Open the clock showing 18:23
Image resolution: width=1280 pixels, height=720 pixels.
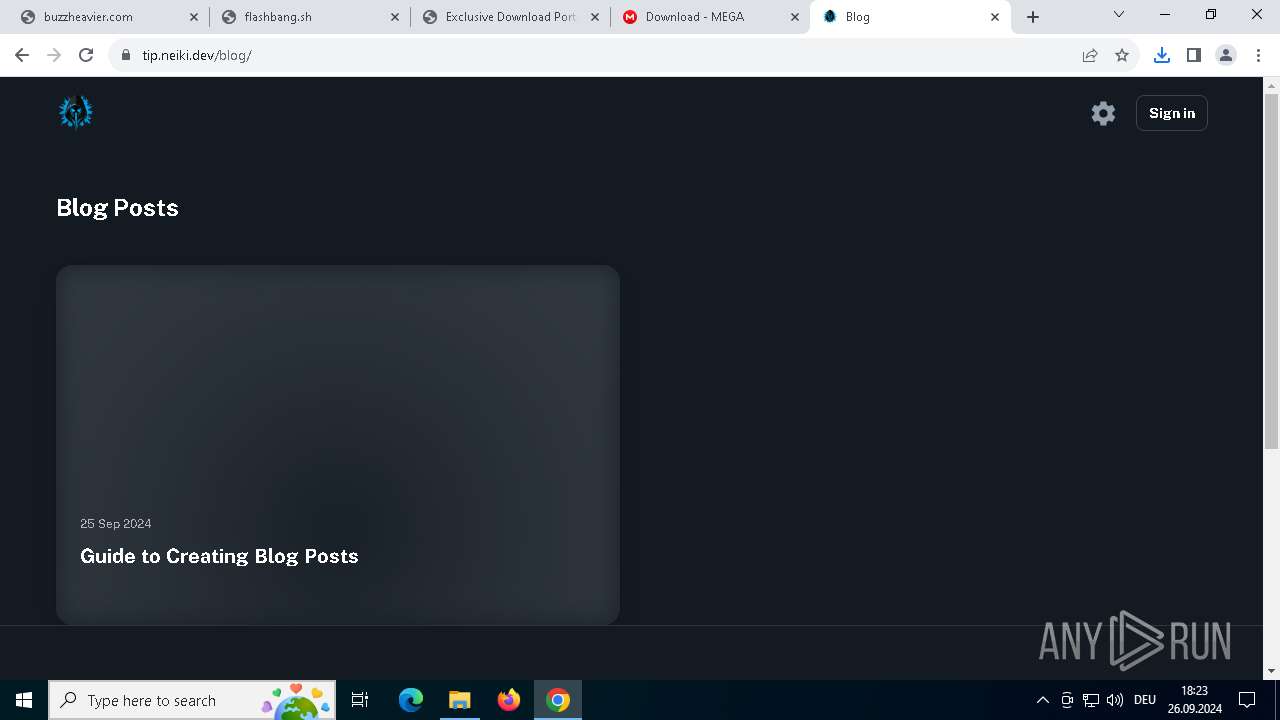pyautogui.click(x=1195, y=700)
